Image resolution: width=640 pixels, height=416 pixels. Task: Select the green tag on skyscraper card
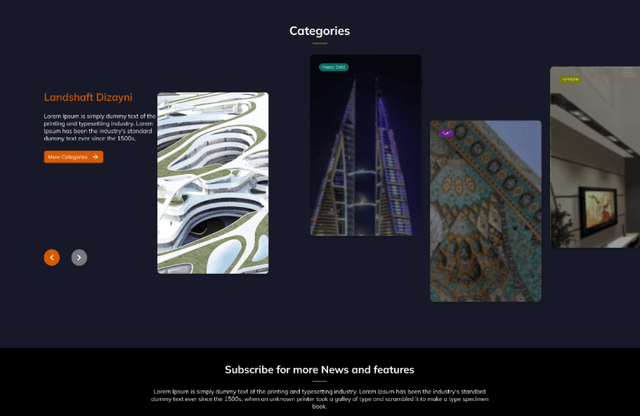pos(333,67)
